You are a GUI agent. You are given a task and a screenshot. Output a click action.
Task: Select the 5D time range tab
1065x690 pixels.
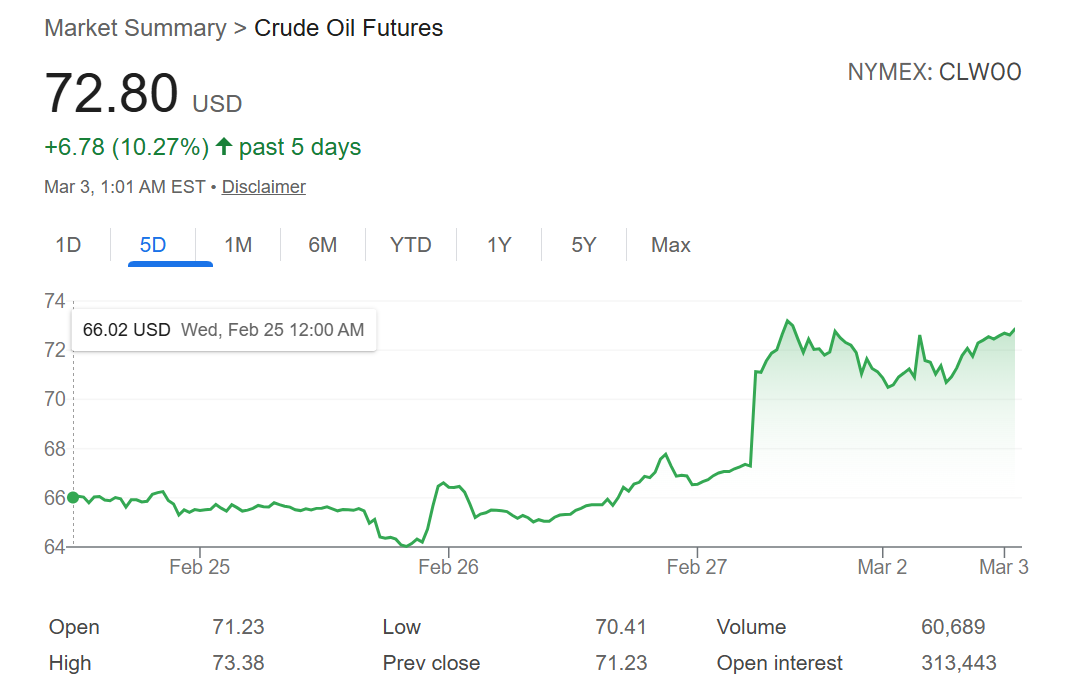click(153, 245)
